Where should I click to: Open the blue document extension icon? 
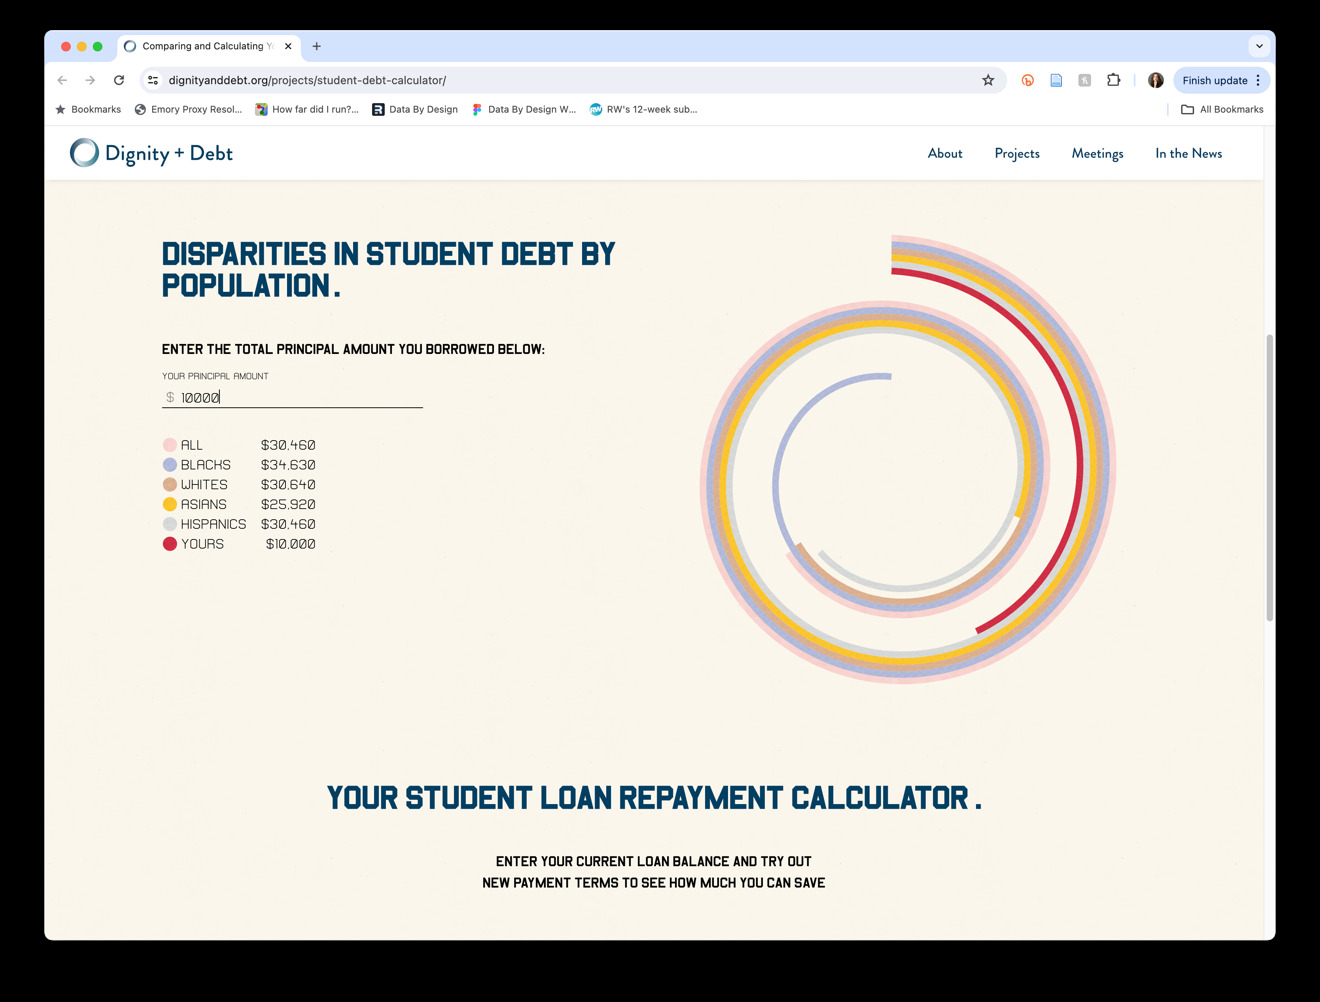pyautogui.click(x=1056, y=80)
